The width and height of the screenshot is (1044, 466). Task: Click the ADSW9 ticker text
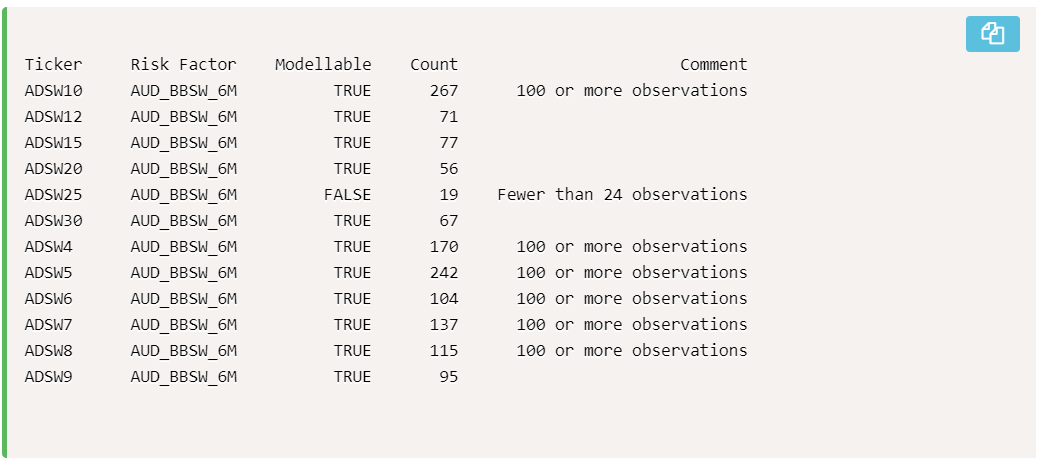[x=49, y=377]
